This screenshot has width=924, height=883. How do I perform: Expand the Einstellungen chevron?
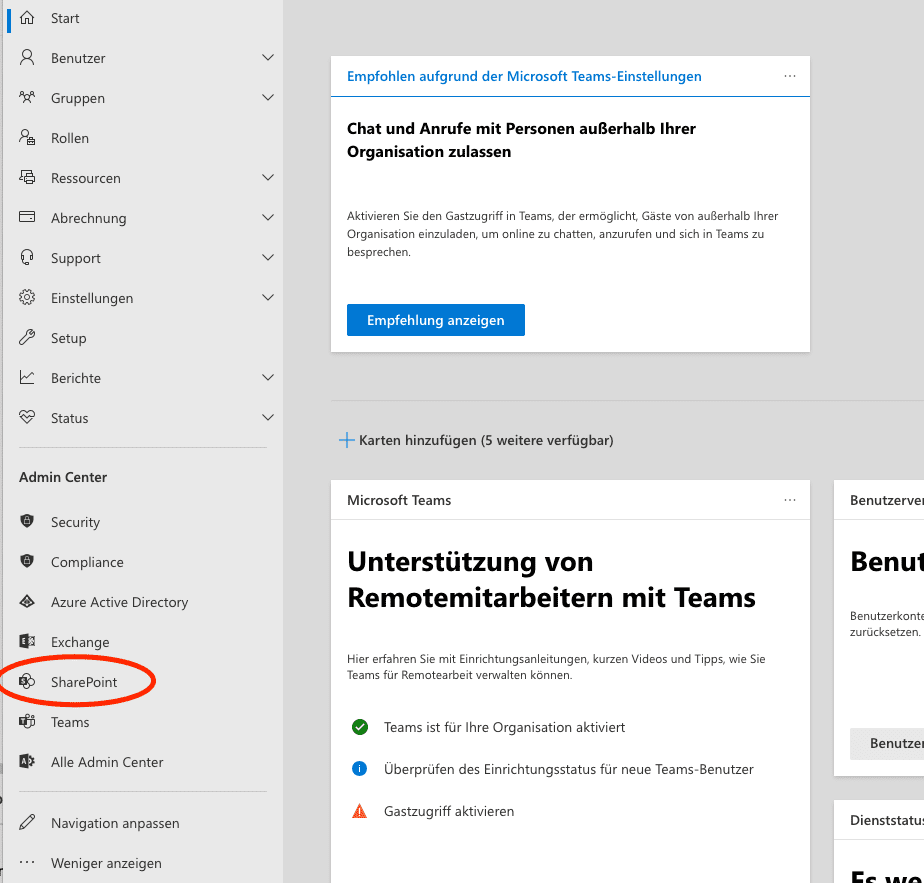point(268,298)
